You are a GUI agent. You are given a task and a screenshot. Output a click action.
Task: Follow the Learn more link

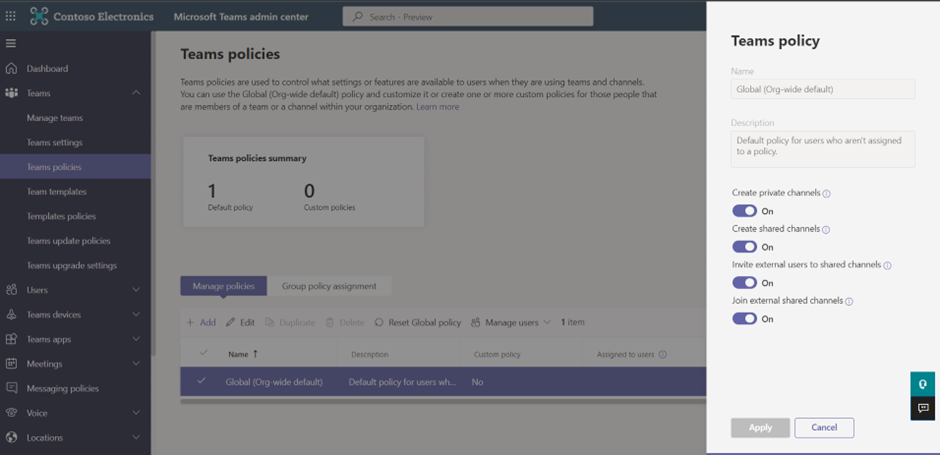tap(438, 107)
